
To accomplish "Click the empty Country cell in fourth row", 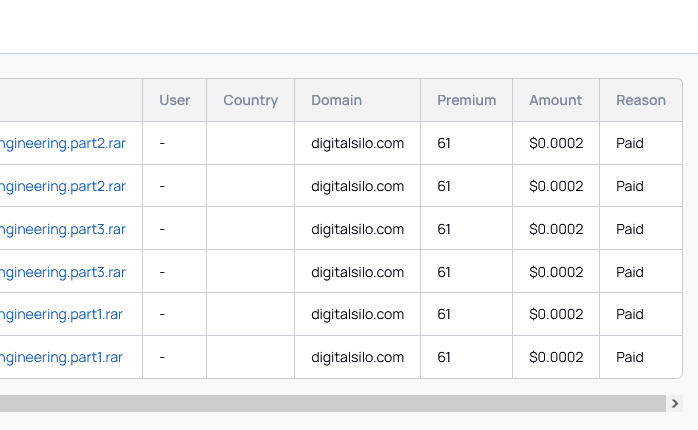I will click(x=250, y=272).
